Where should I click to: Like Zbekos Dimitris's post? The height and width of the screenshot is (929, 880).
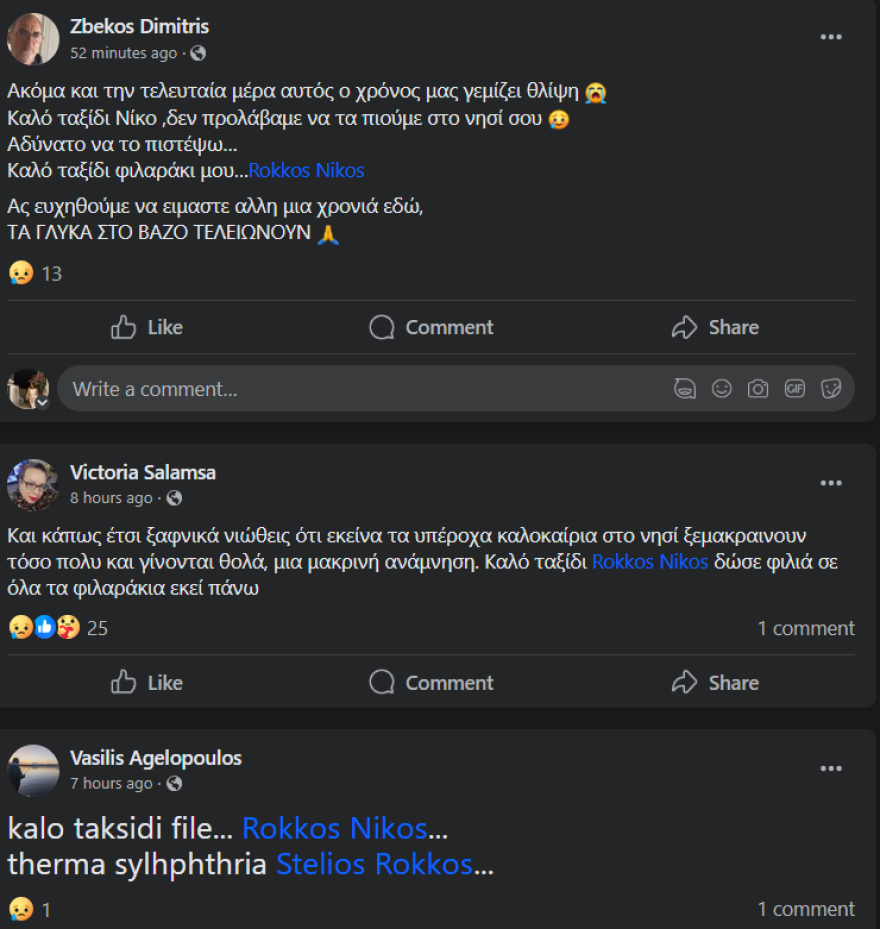point(146,327)
